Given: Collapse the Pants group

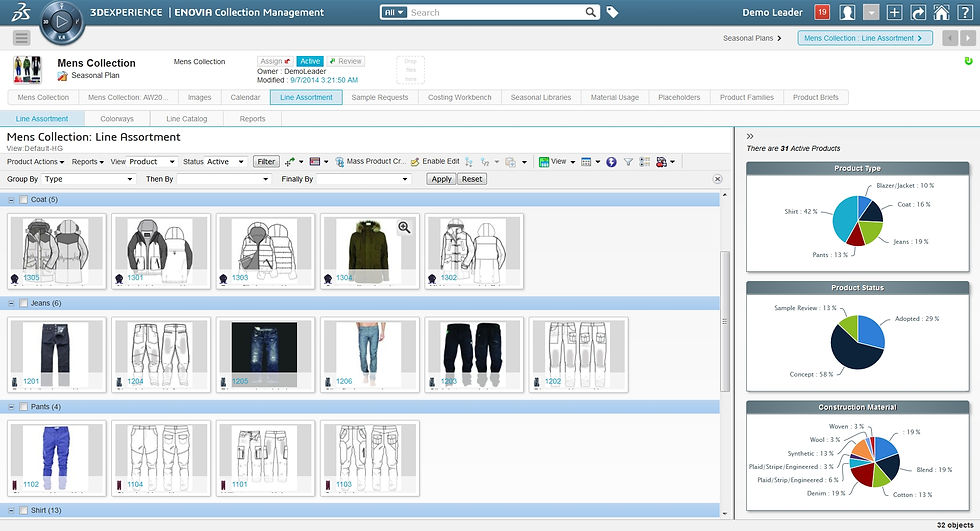Looking at the screenshot, I should pos(11,407).
